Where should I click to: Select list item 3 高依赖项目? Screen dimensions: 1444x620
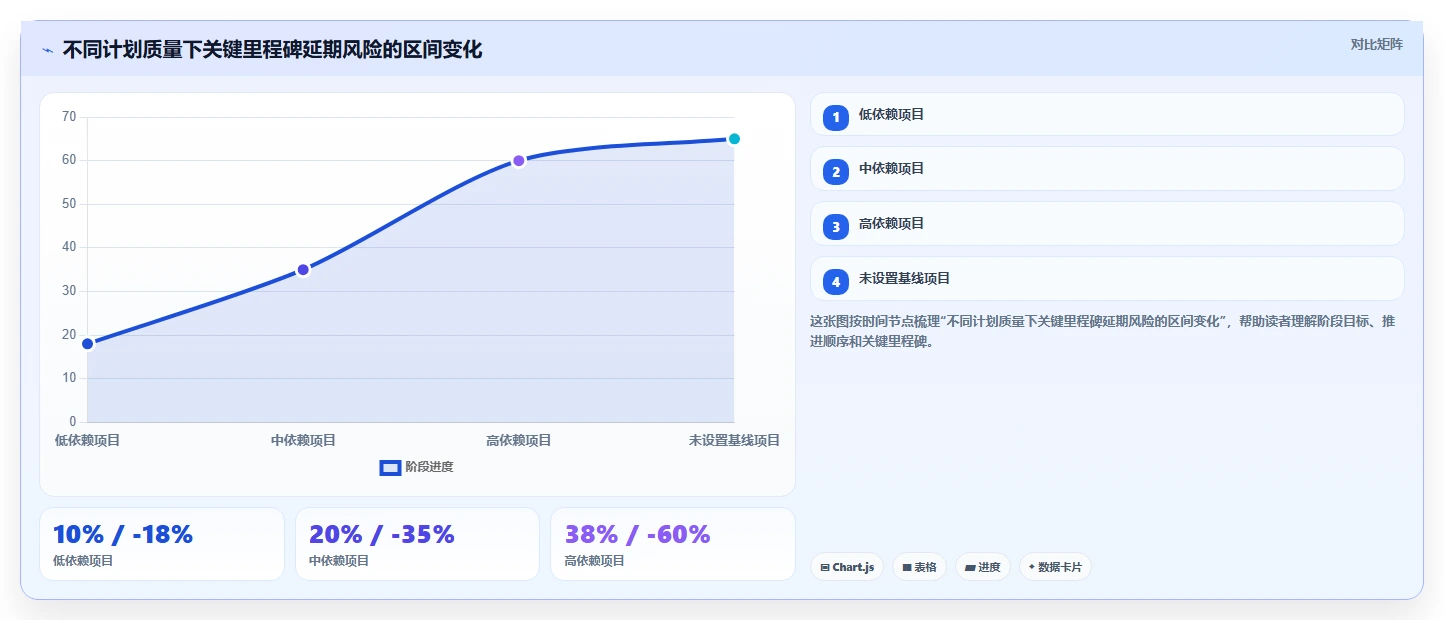pyautogui.click(x=1107, y=224)
